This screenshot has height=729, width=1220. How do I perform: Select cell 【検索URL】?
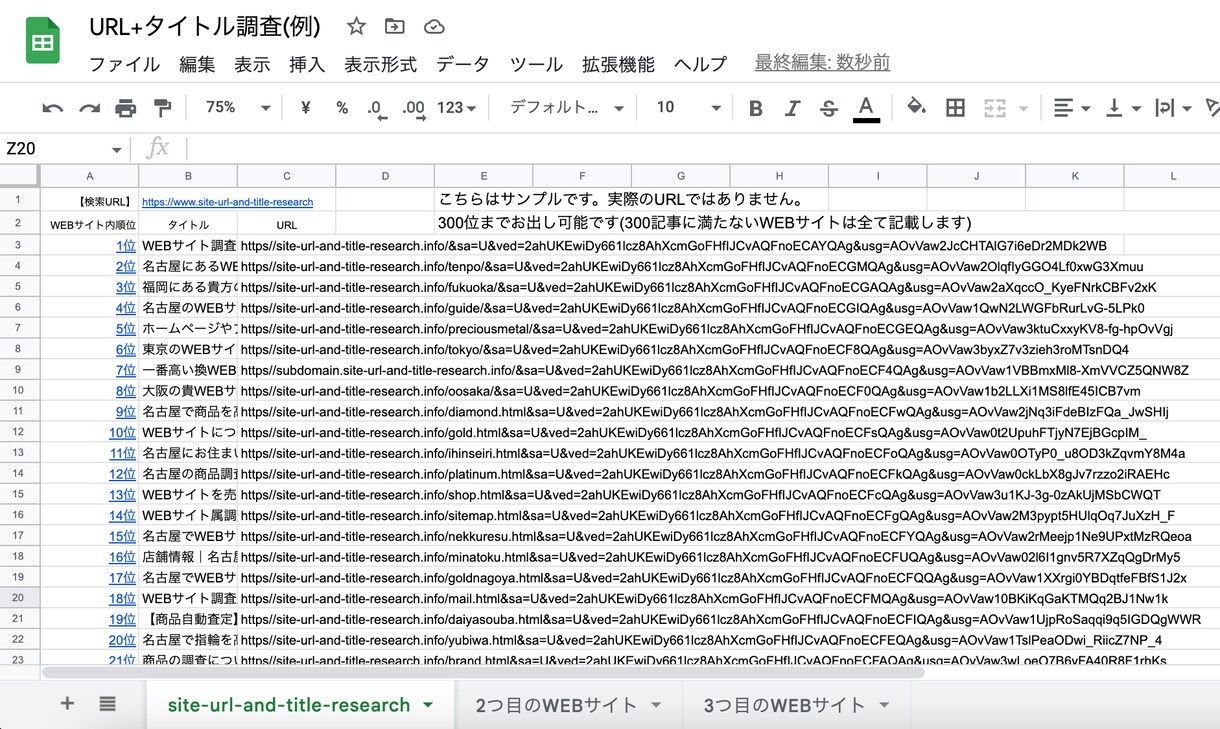coord(90,202)
